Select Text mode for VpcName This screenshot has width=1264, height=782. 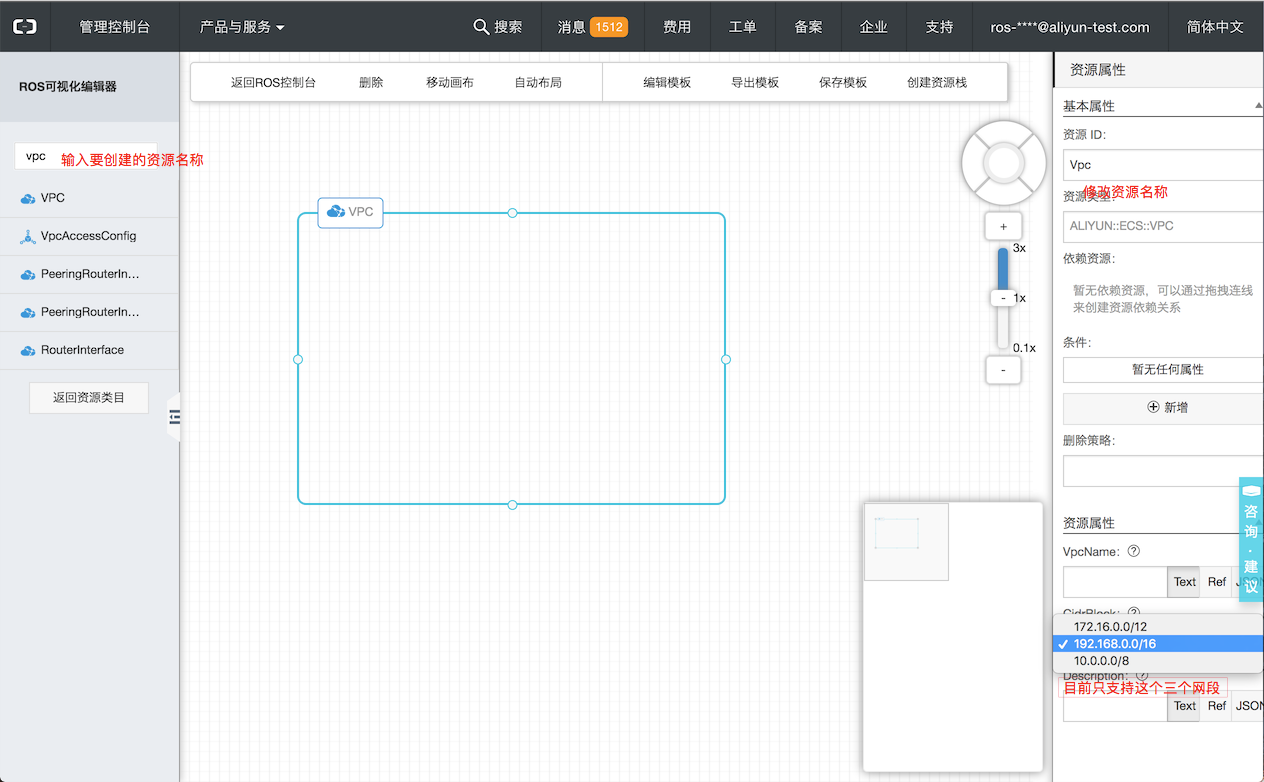coord(1184,582)
